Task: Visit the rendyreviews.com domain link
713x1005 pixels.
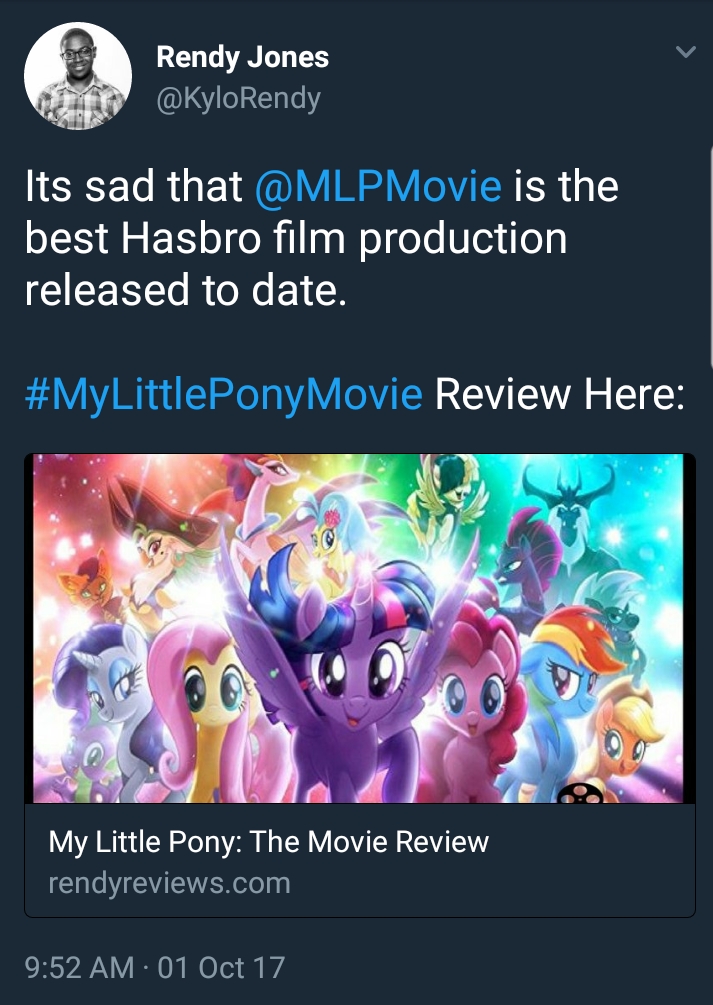Action: (x=169, y=883)
